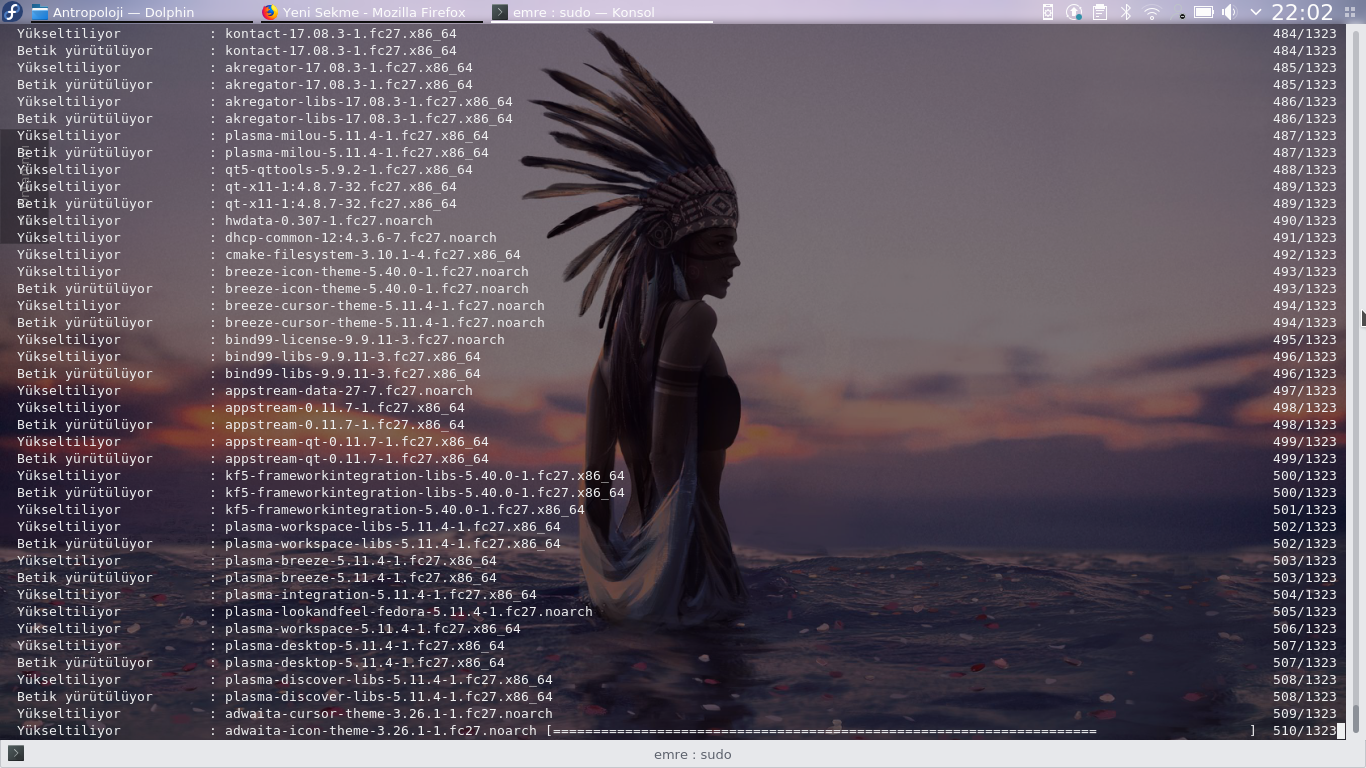Select the emre : sudo terminal tab
The image size is (1366, 768).
coord(692,754)
